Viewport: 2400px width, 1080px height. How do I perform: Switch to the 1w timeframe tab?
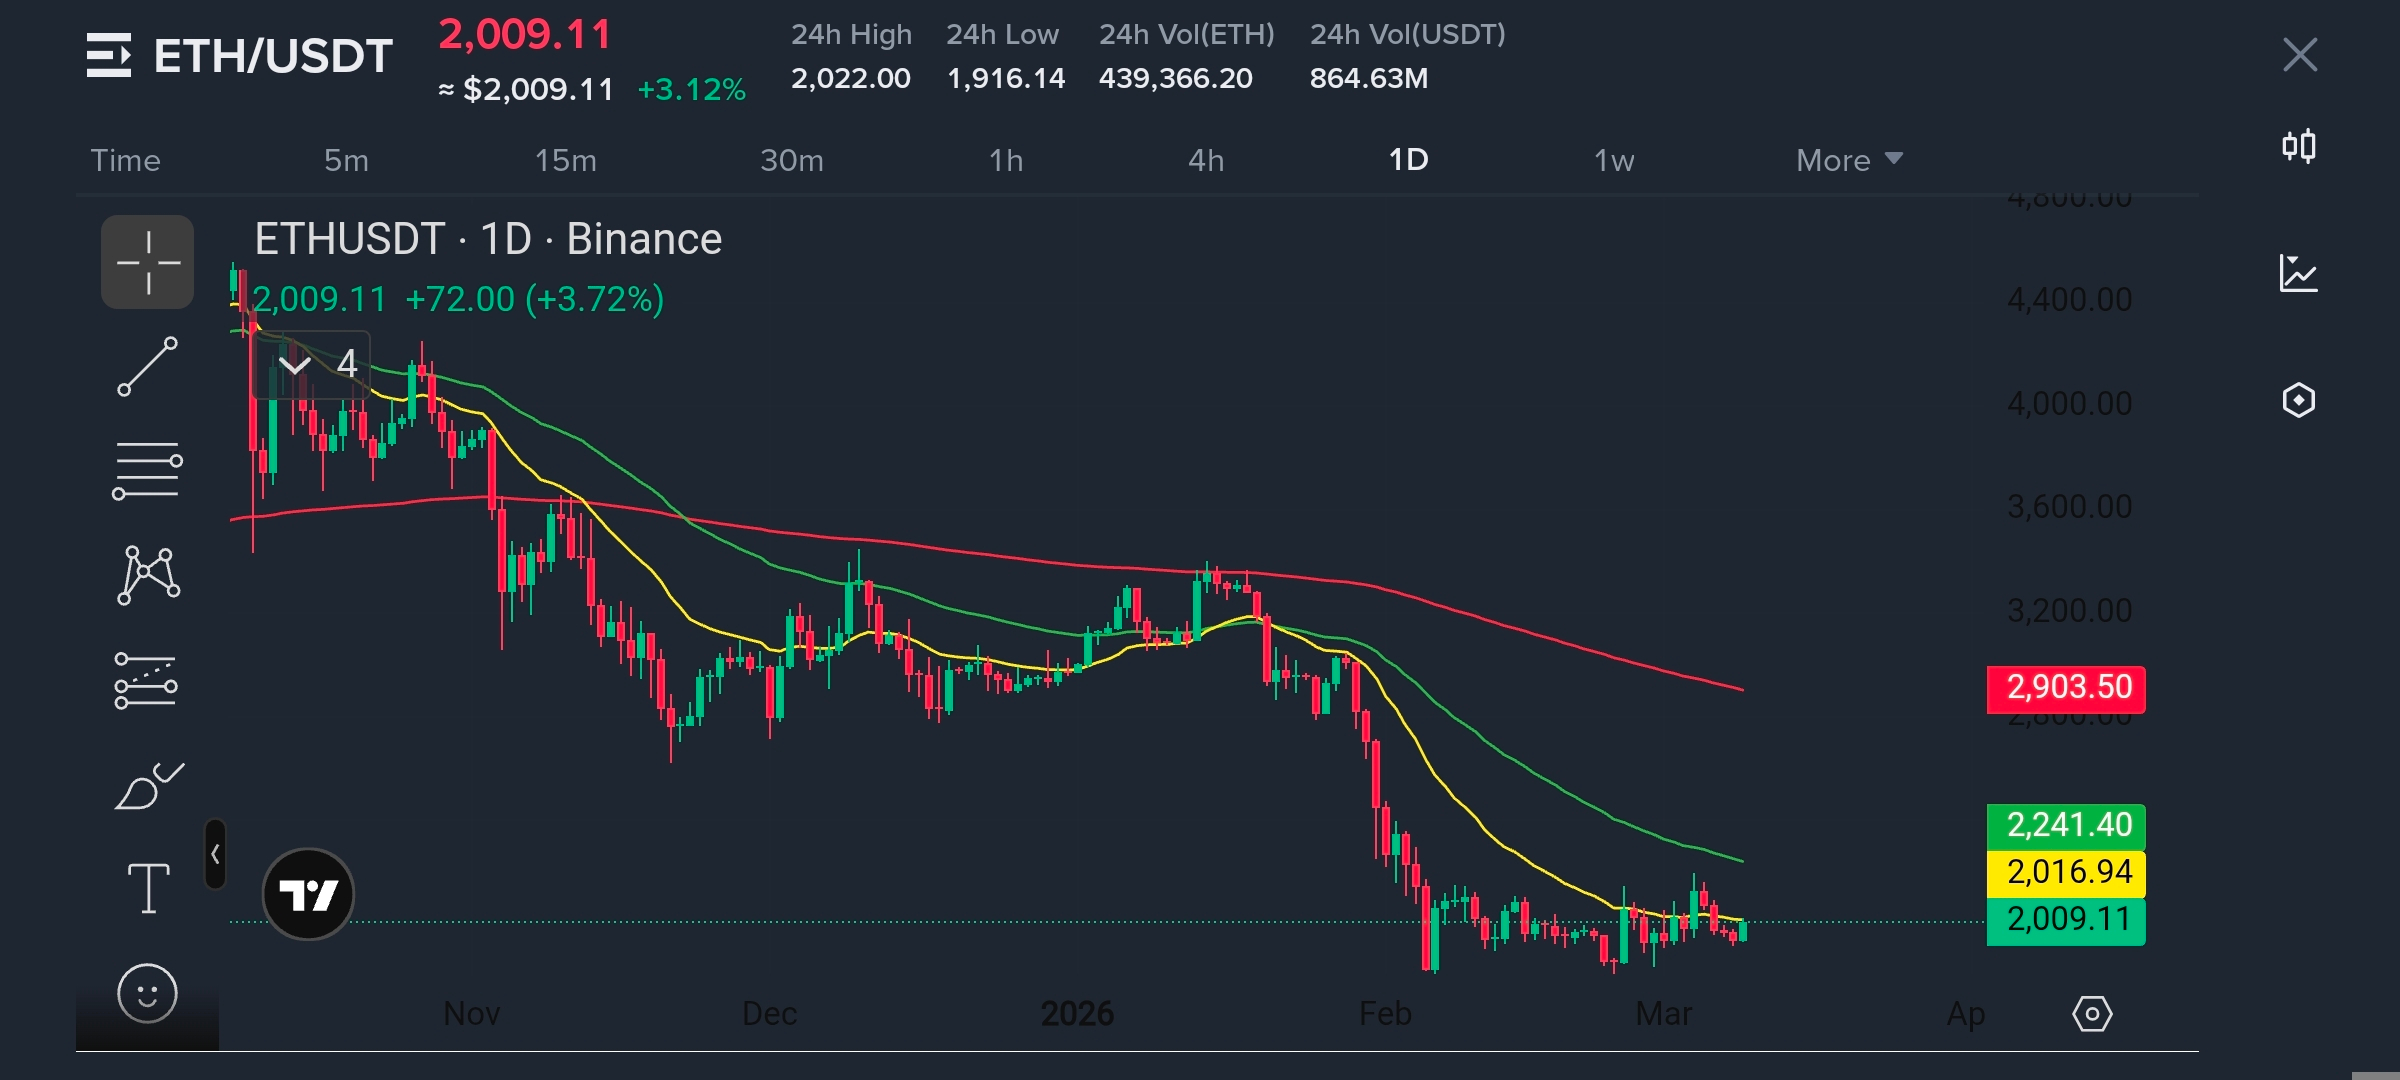[x=1613, y=160]
